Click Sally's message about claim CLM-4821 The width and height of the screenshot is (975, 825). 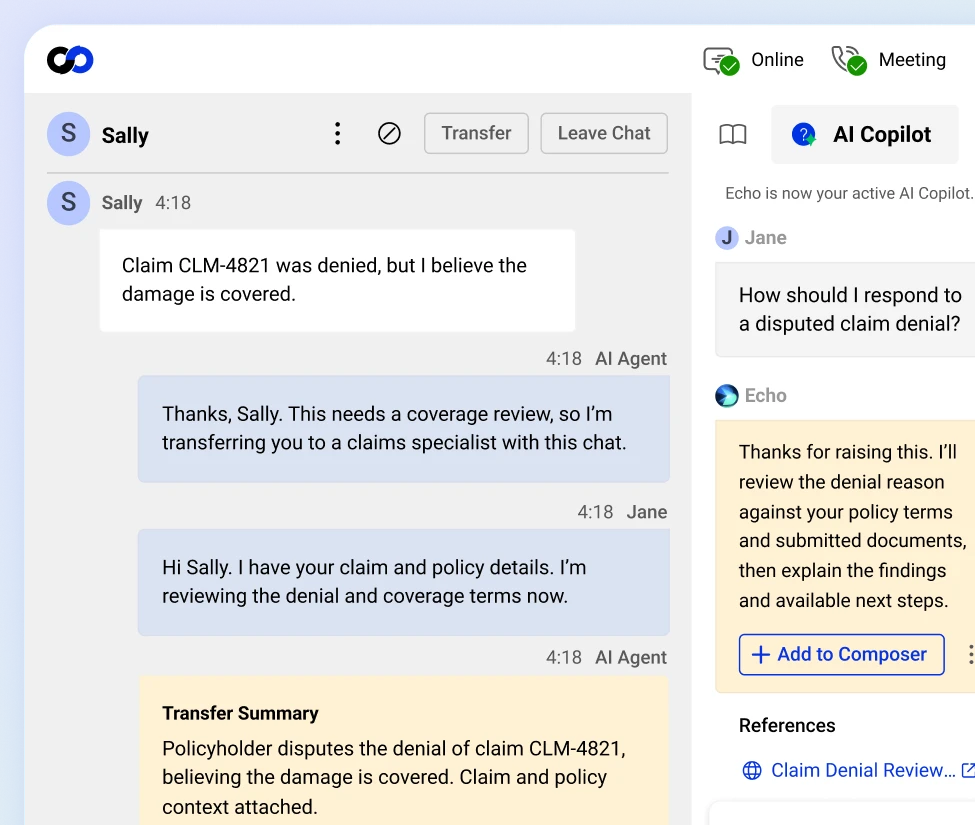tap(337, 280)
